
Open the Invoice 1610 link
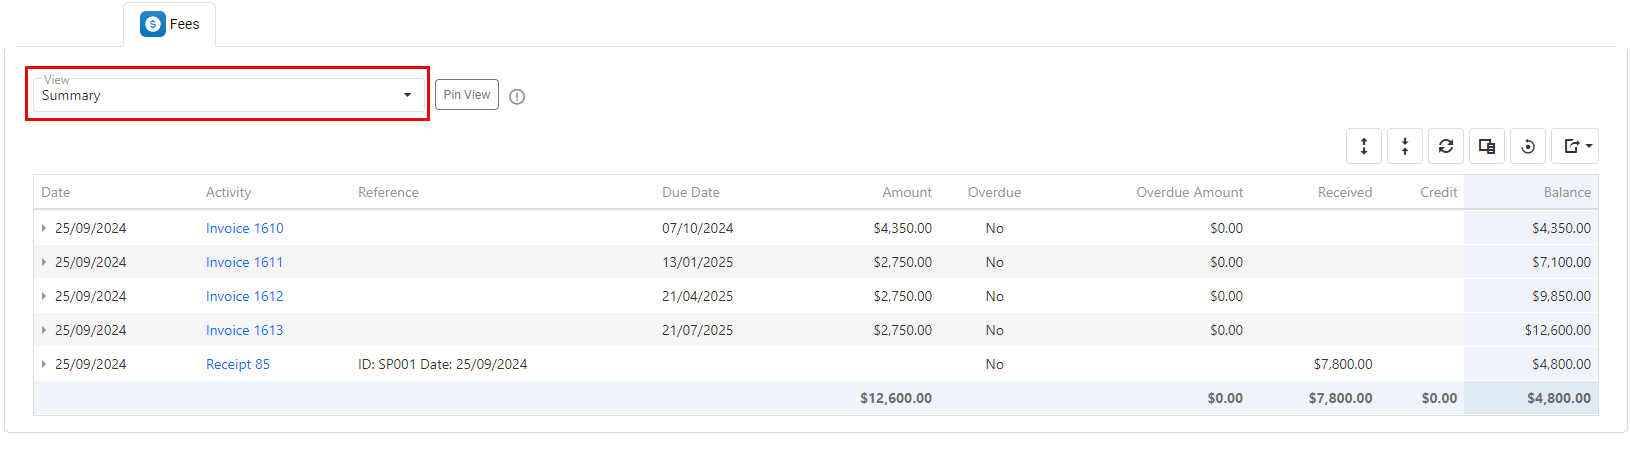tap(244, 228)
